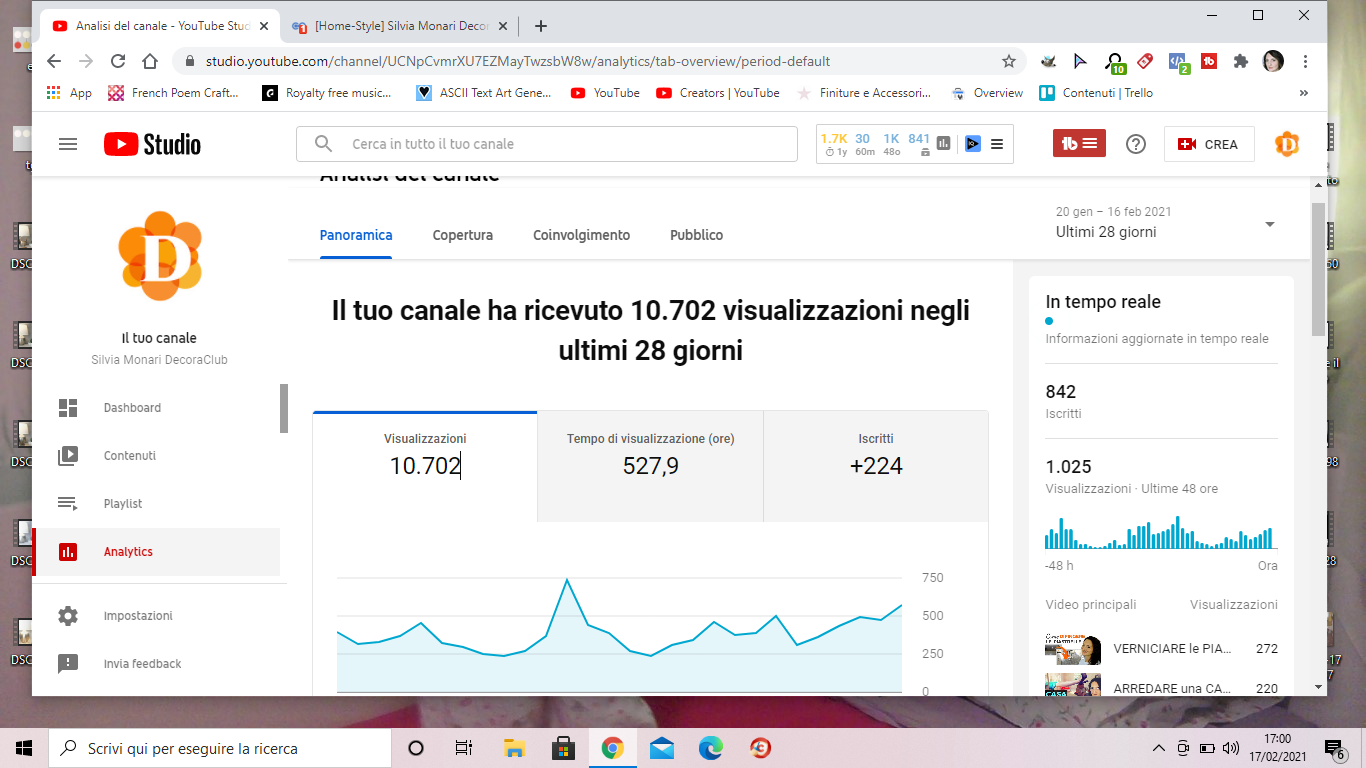Click the magnifier extension with badge 10
The width and height of the screenshot is (1366, 768).
tap(1115, 63)
